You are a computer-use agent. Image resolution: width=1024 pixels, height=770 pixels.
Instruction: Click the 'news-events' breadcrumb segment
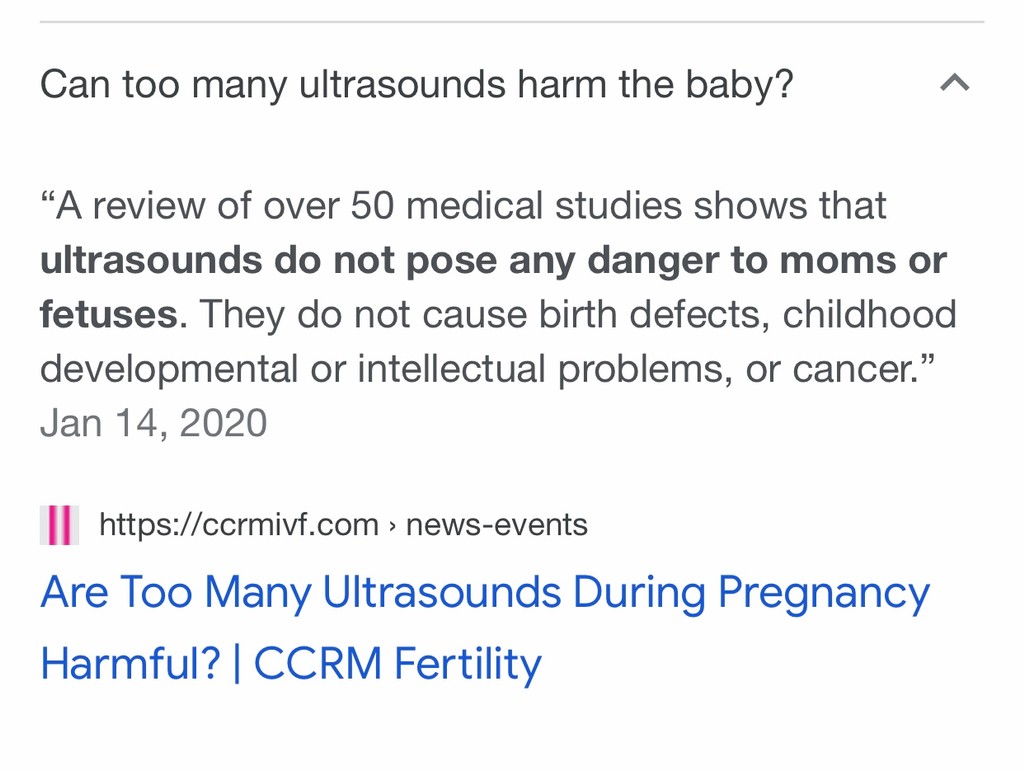coord(496,524)
